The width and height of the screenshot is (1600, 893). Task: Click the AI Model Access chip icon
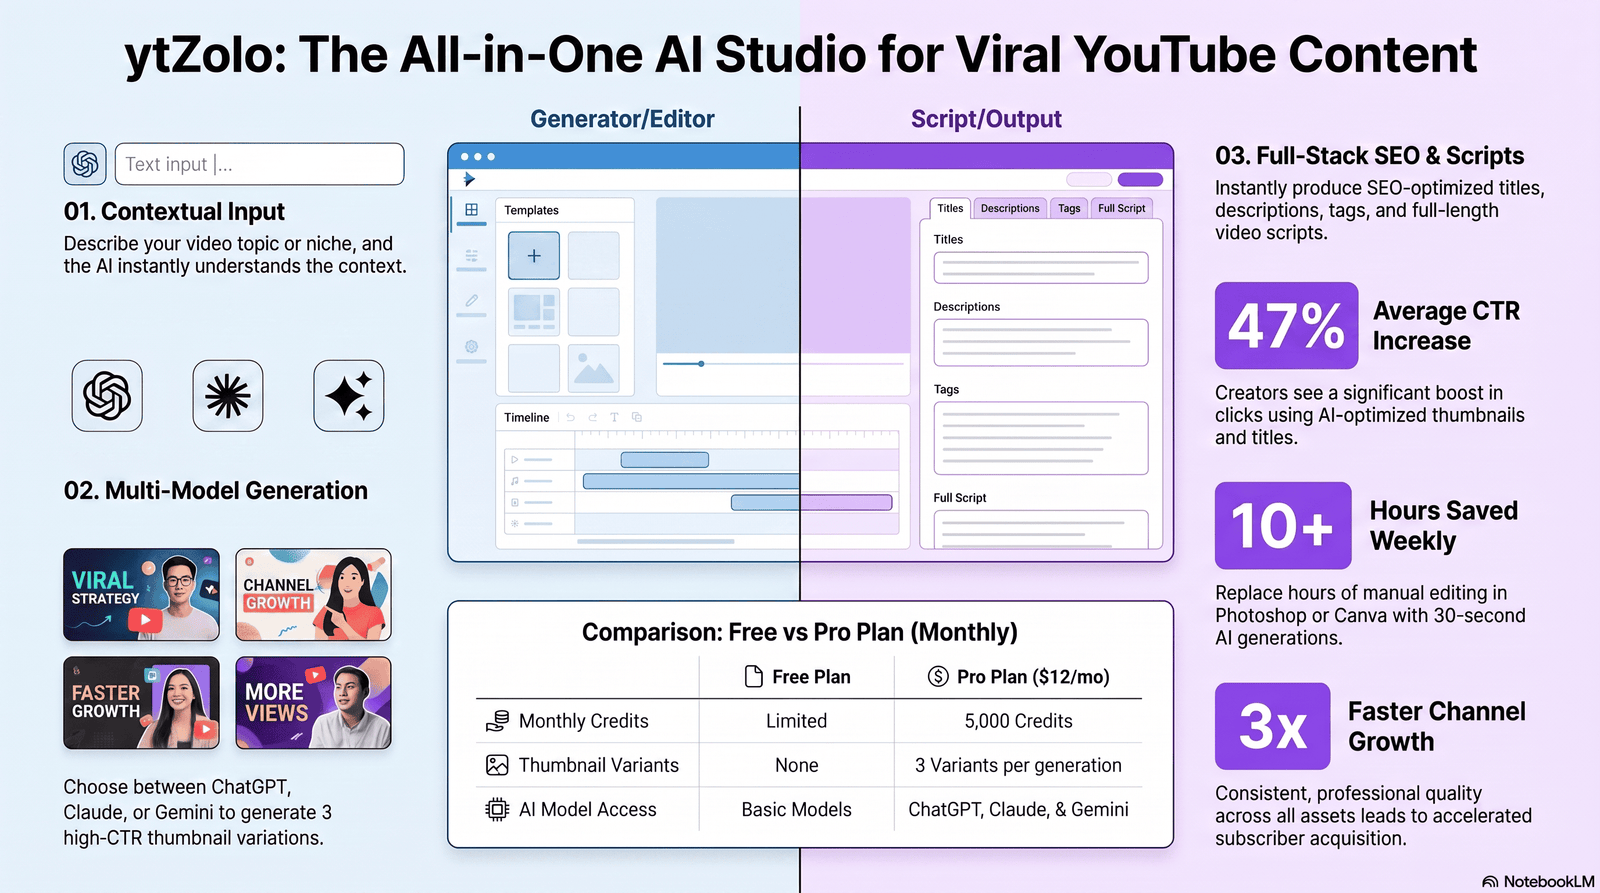coord(497,809)
